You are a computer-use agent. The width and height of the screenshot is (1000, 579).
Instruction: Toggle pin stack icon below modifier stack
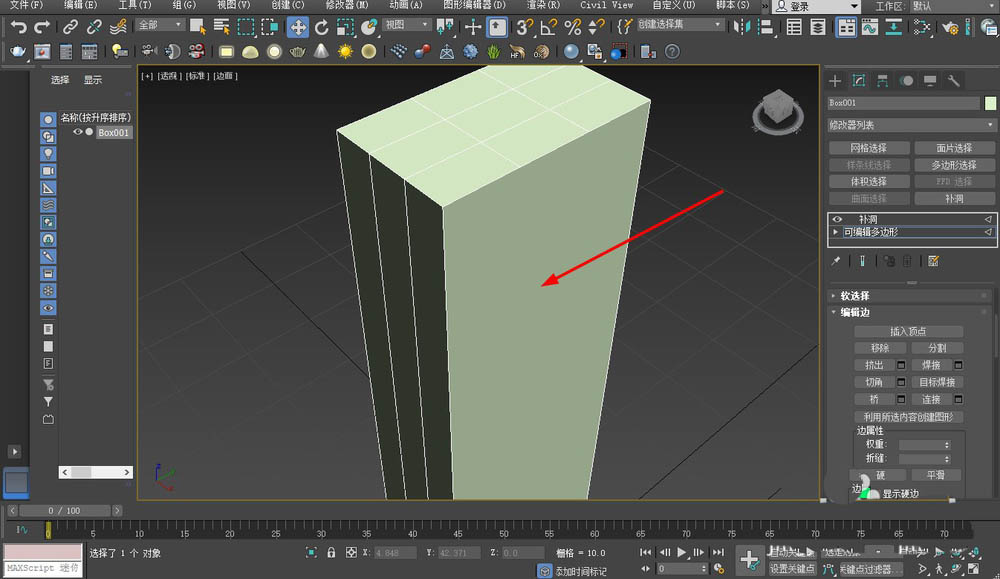click(x=836, y=261)
